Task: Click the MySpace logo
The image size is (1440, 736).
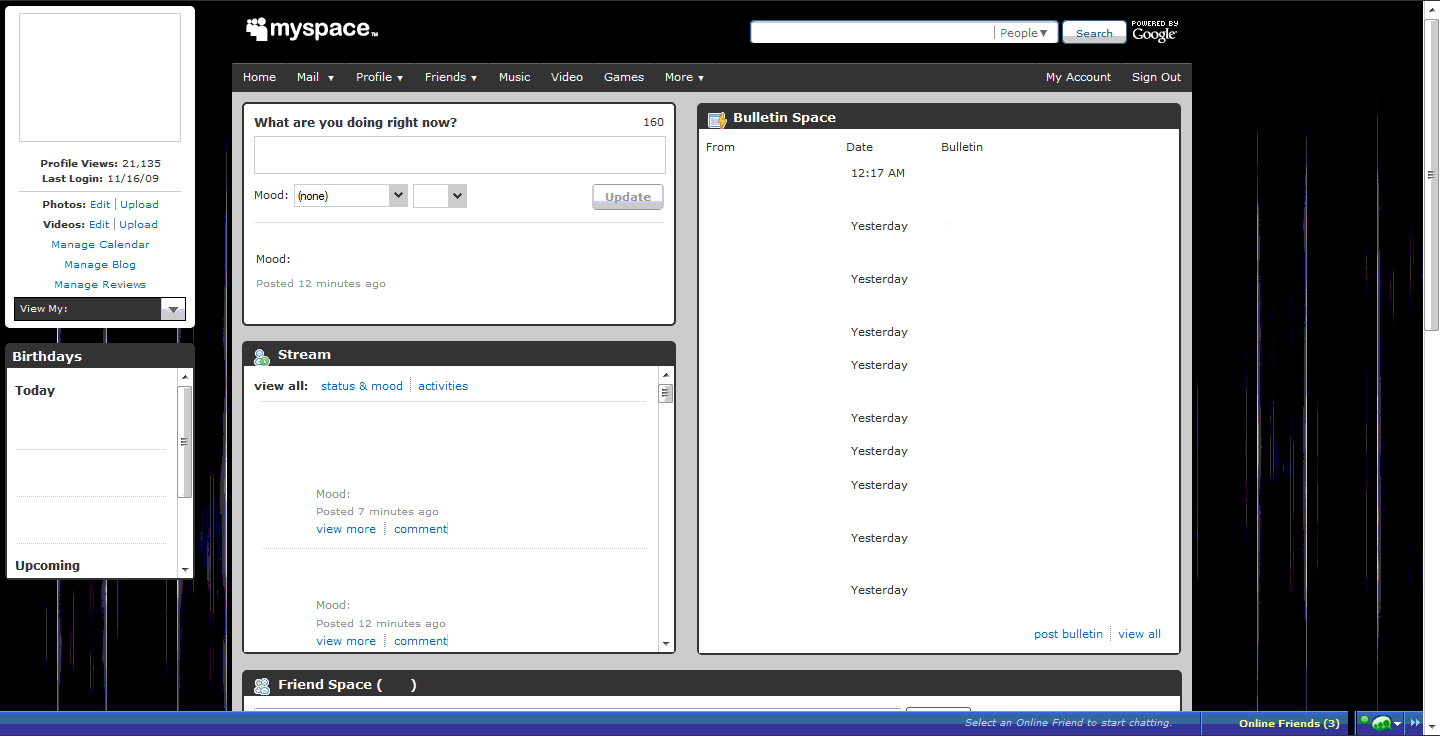Action: tap(311, 30)
